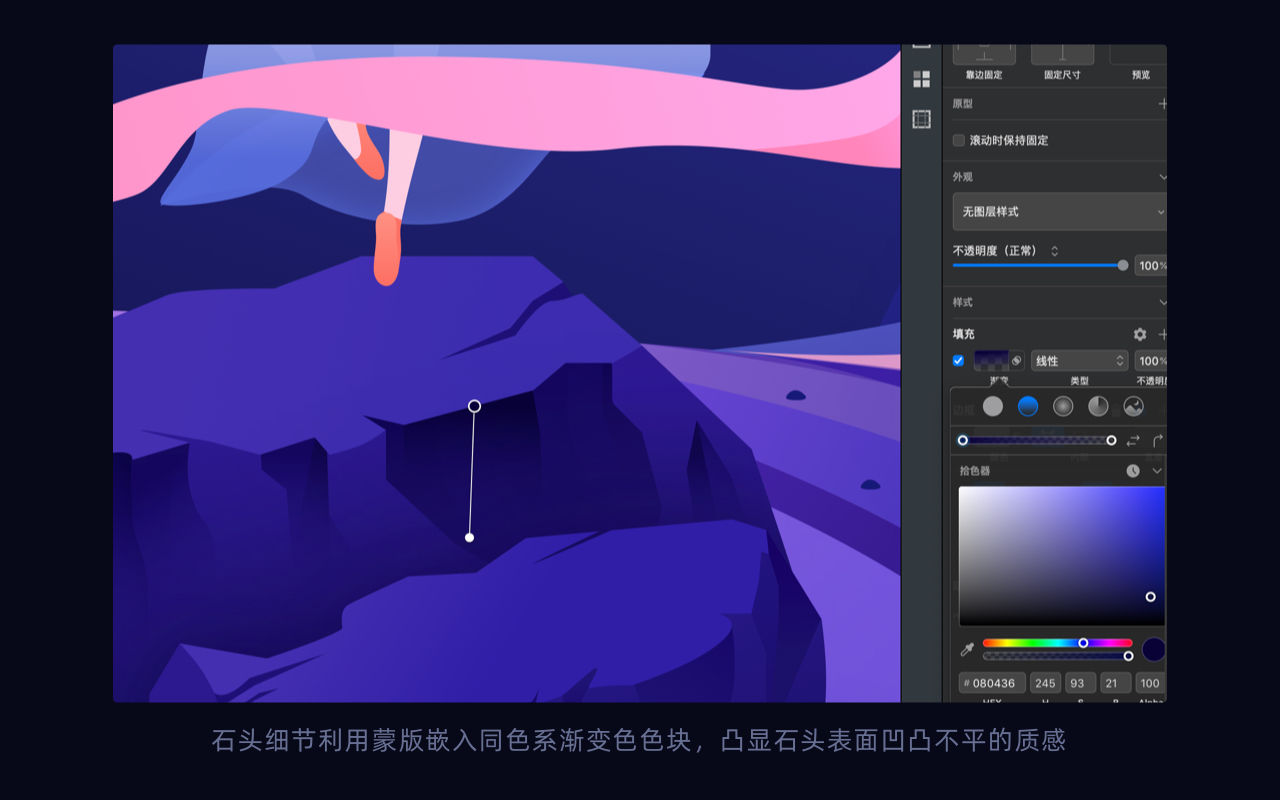Click the dashed frame icon in the sidebar
Screen dimensions: 1280x800
(x=922, y=119)
